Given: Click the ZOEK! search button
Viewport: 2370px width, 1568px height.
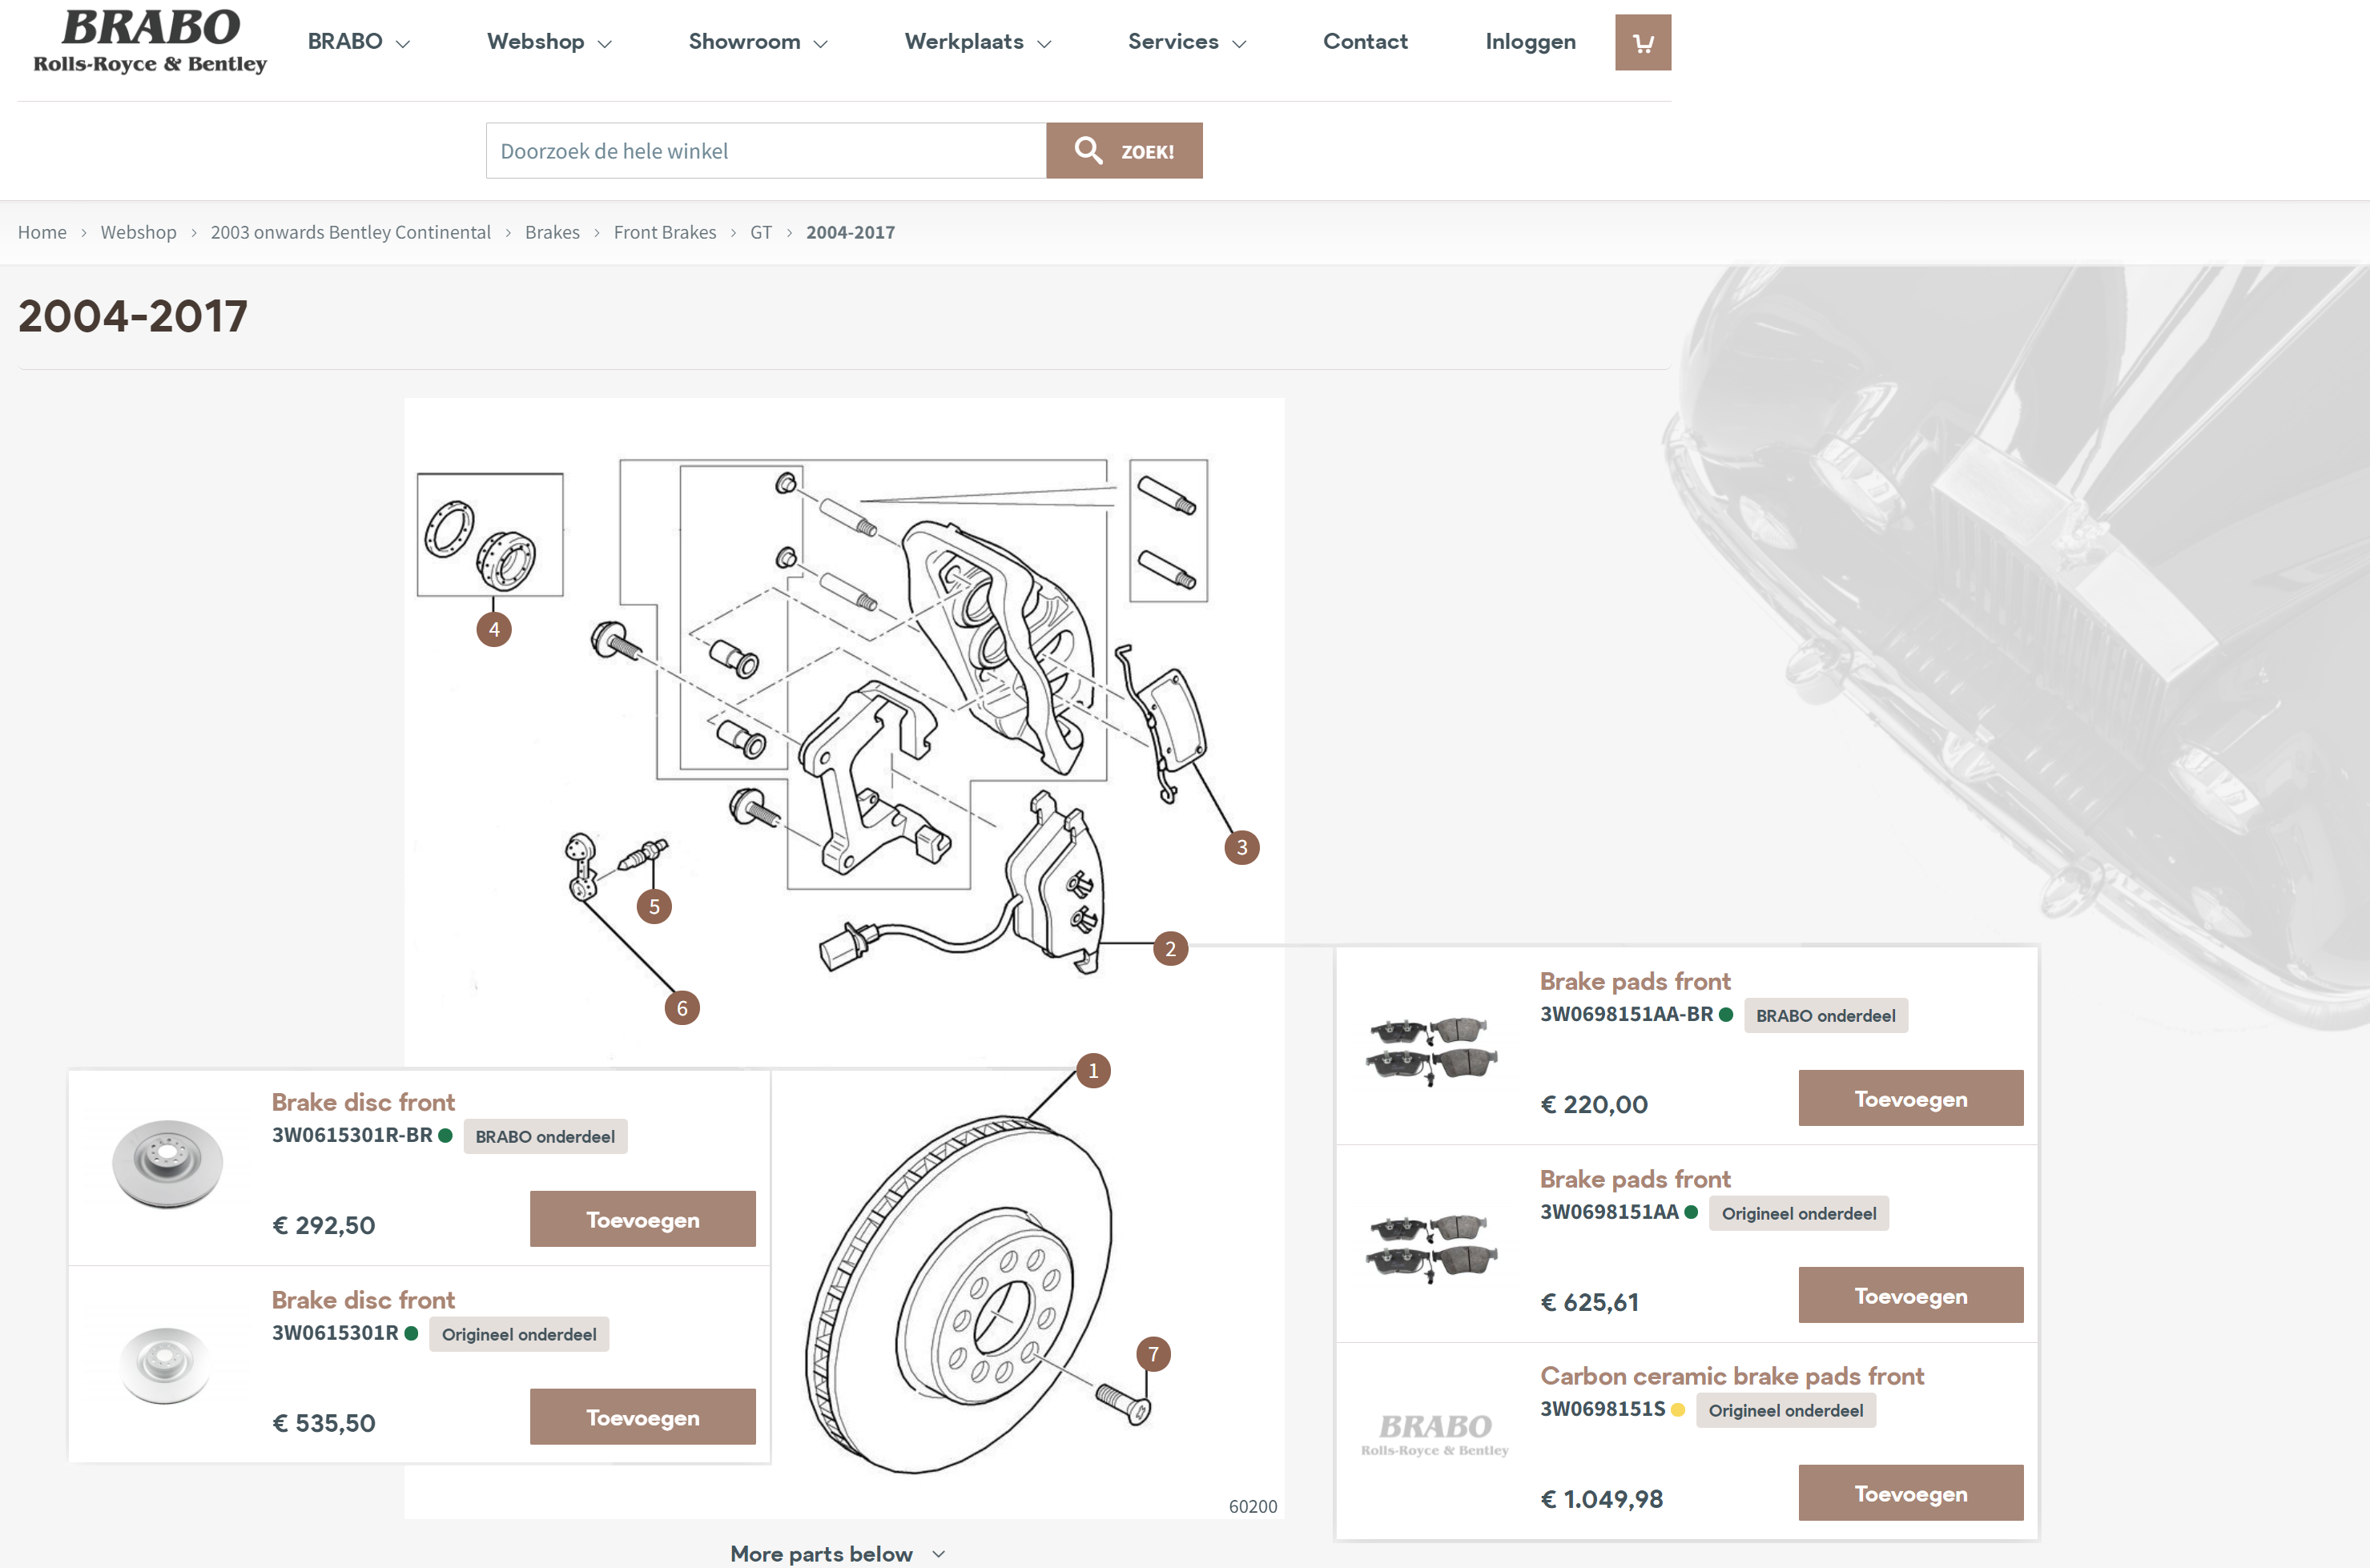Looking at the screenshot, I should tap(1124, 151).
